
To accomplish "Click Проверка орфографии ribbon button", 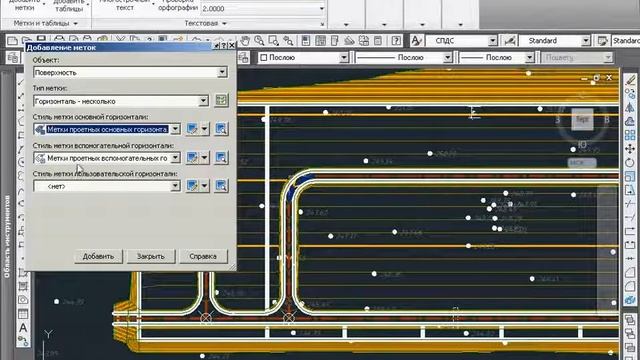I will coord(178,5).
